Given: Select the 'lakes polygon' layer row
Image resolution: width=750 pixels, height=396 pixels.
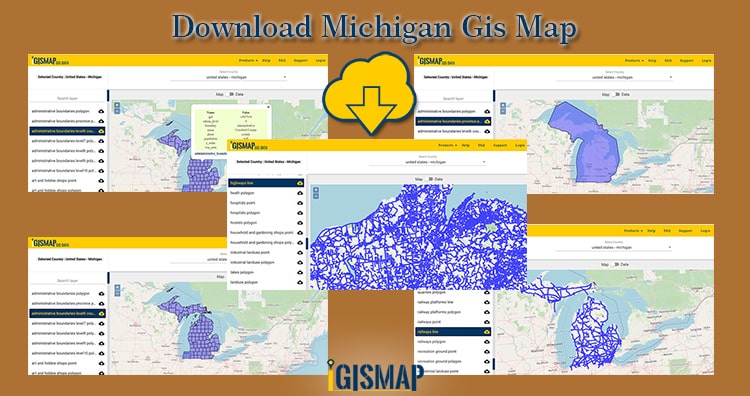Looking at the screenshot, I should pyautogui.click(x=266, y=273).
